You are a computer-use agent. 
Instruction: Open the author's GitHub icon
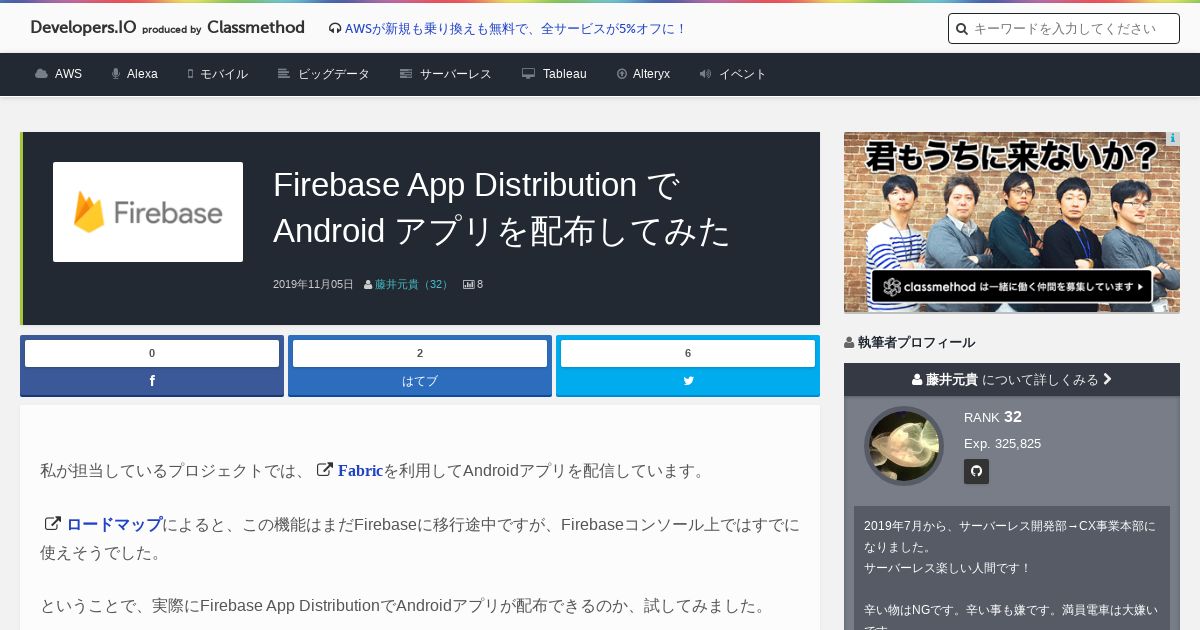976,471
